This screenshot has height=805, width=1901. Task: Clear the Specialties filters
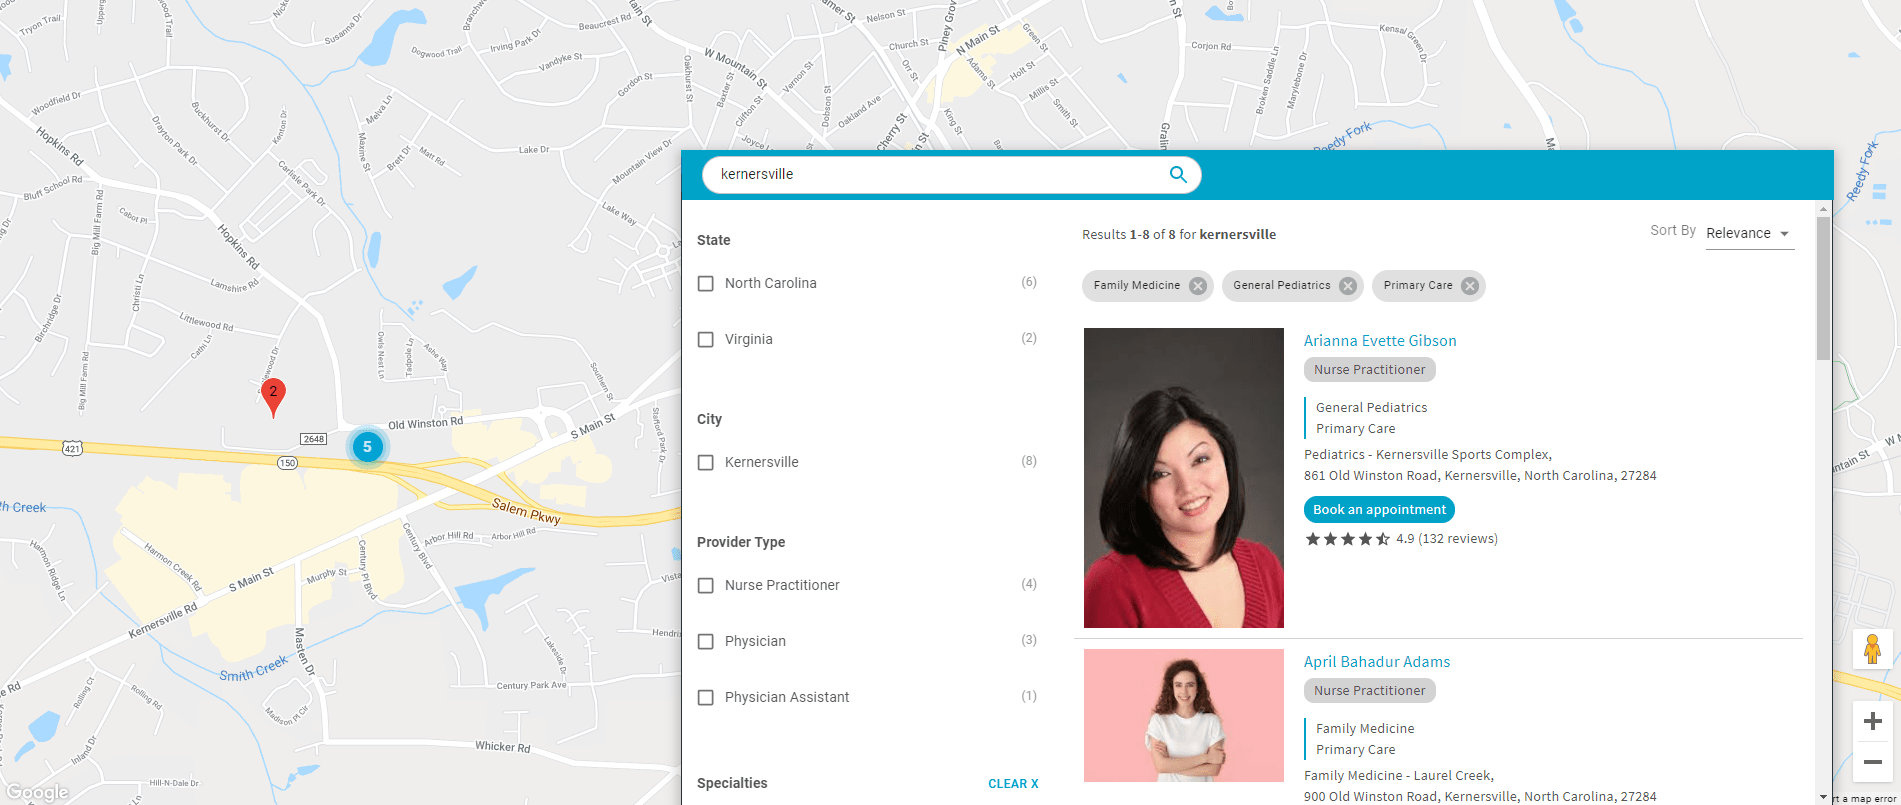(x=1013, y=784)
